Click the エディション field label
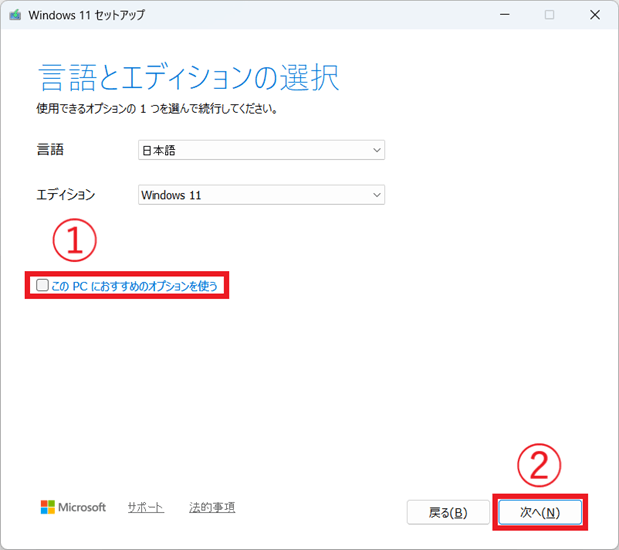Image resolution: width=619 pixels, height=550 pixels. click(66, 195)
